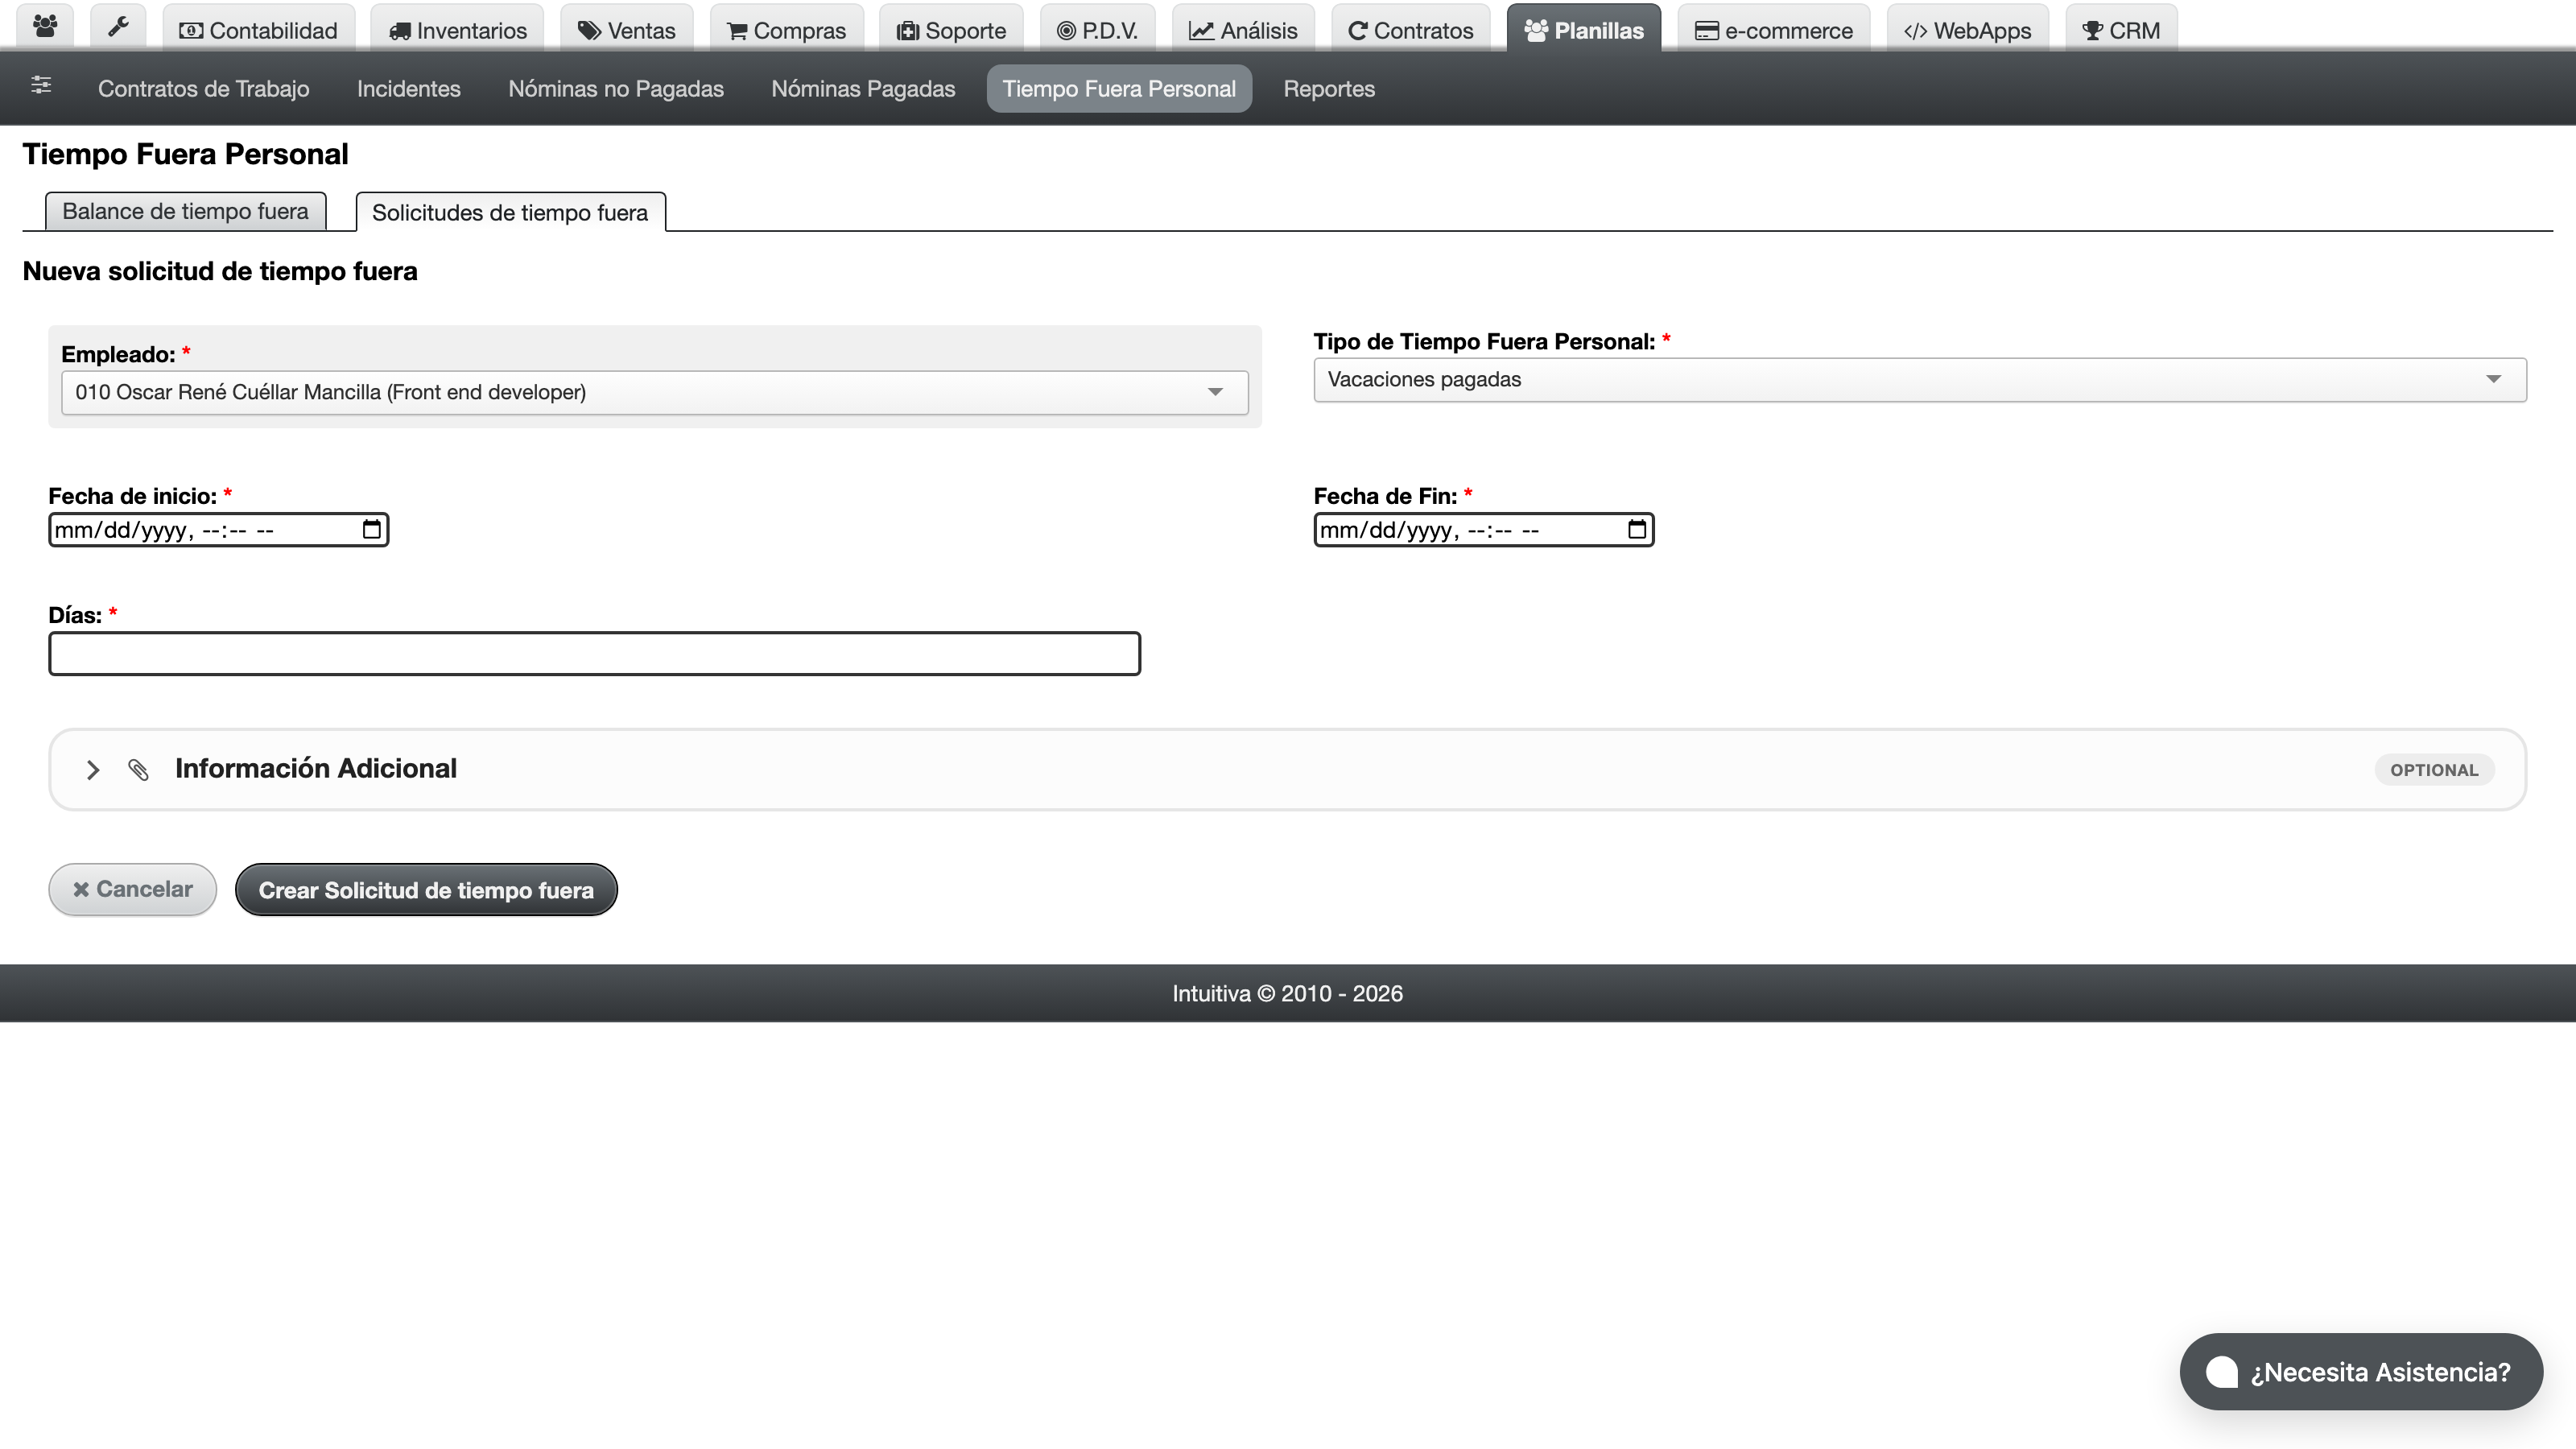Viewport: 2576px width, 1449px height.
Task: Open the Inventarios module tab
Action: click(457, 30)
